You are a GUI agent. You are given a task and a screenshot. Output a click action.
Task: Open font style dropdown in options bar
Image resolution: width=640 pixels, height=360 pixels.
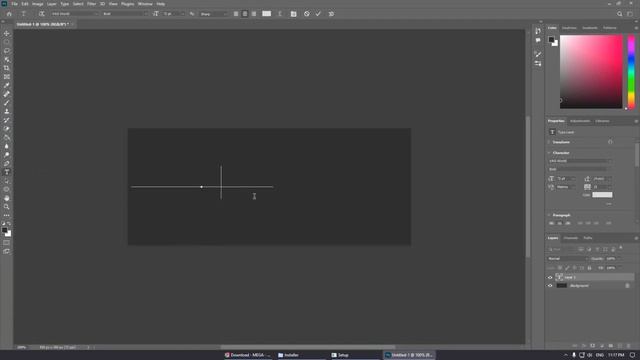[x=125, y=14]
